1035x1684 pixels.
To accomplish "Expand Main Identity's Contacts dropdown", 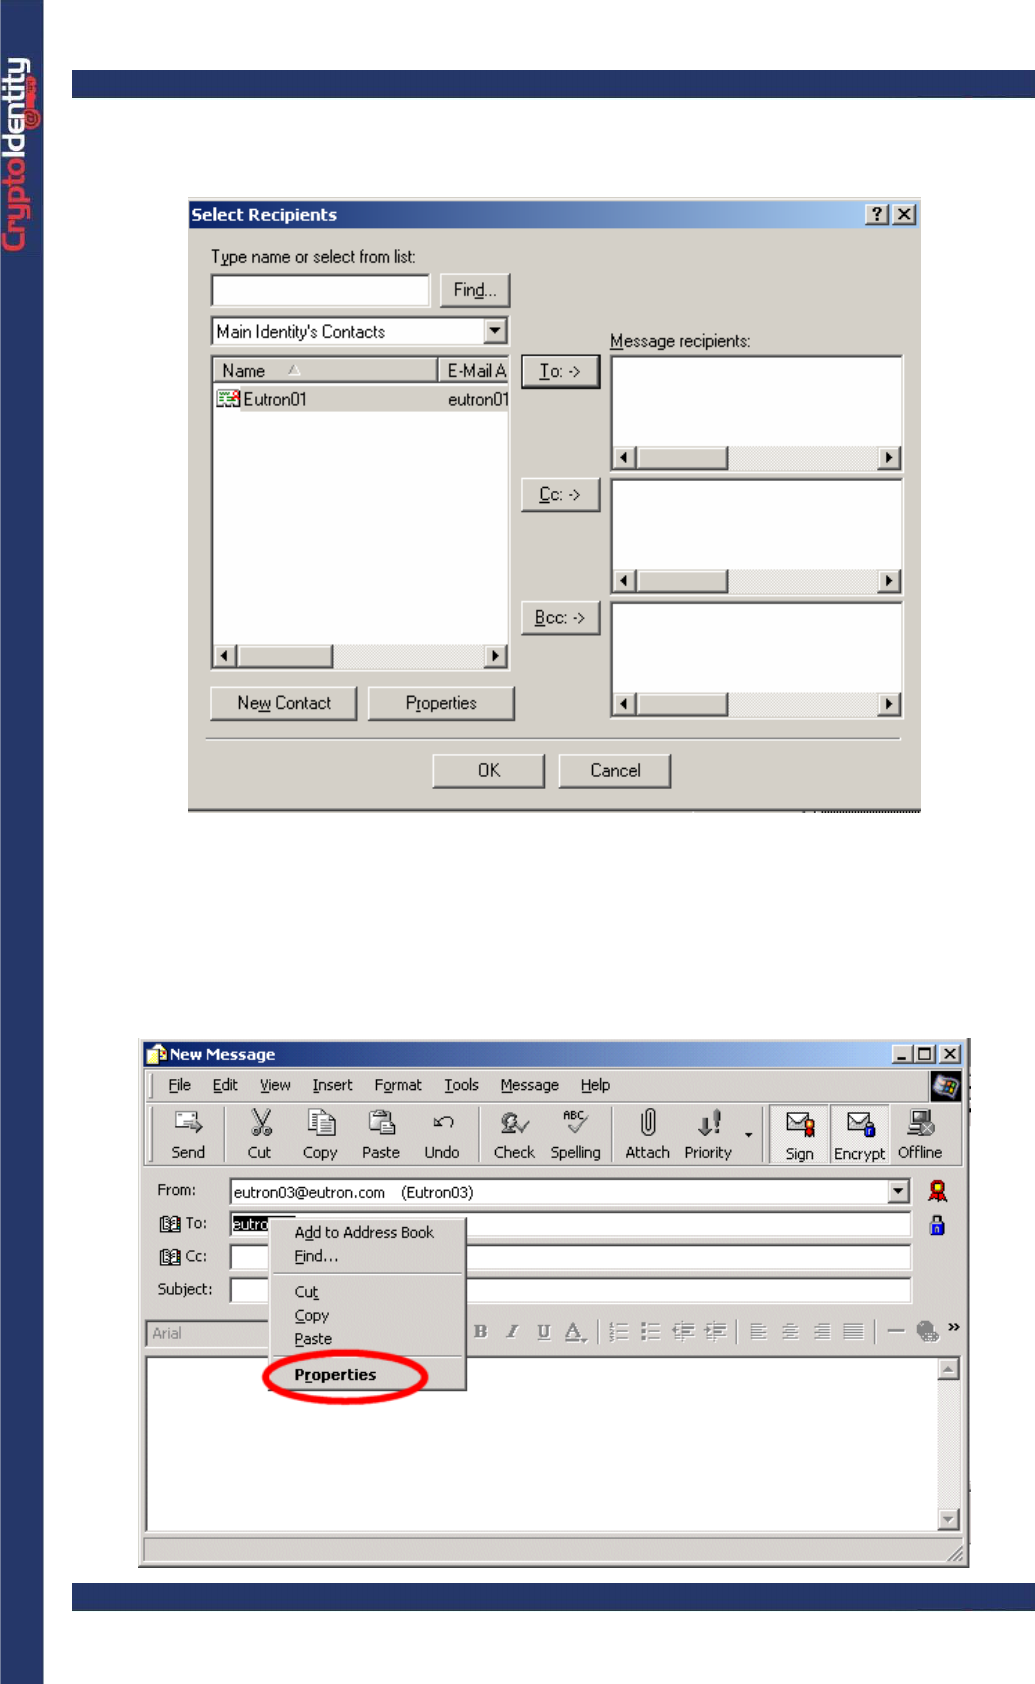I will click(x=495, y=331).
